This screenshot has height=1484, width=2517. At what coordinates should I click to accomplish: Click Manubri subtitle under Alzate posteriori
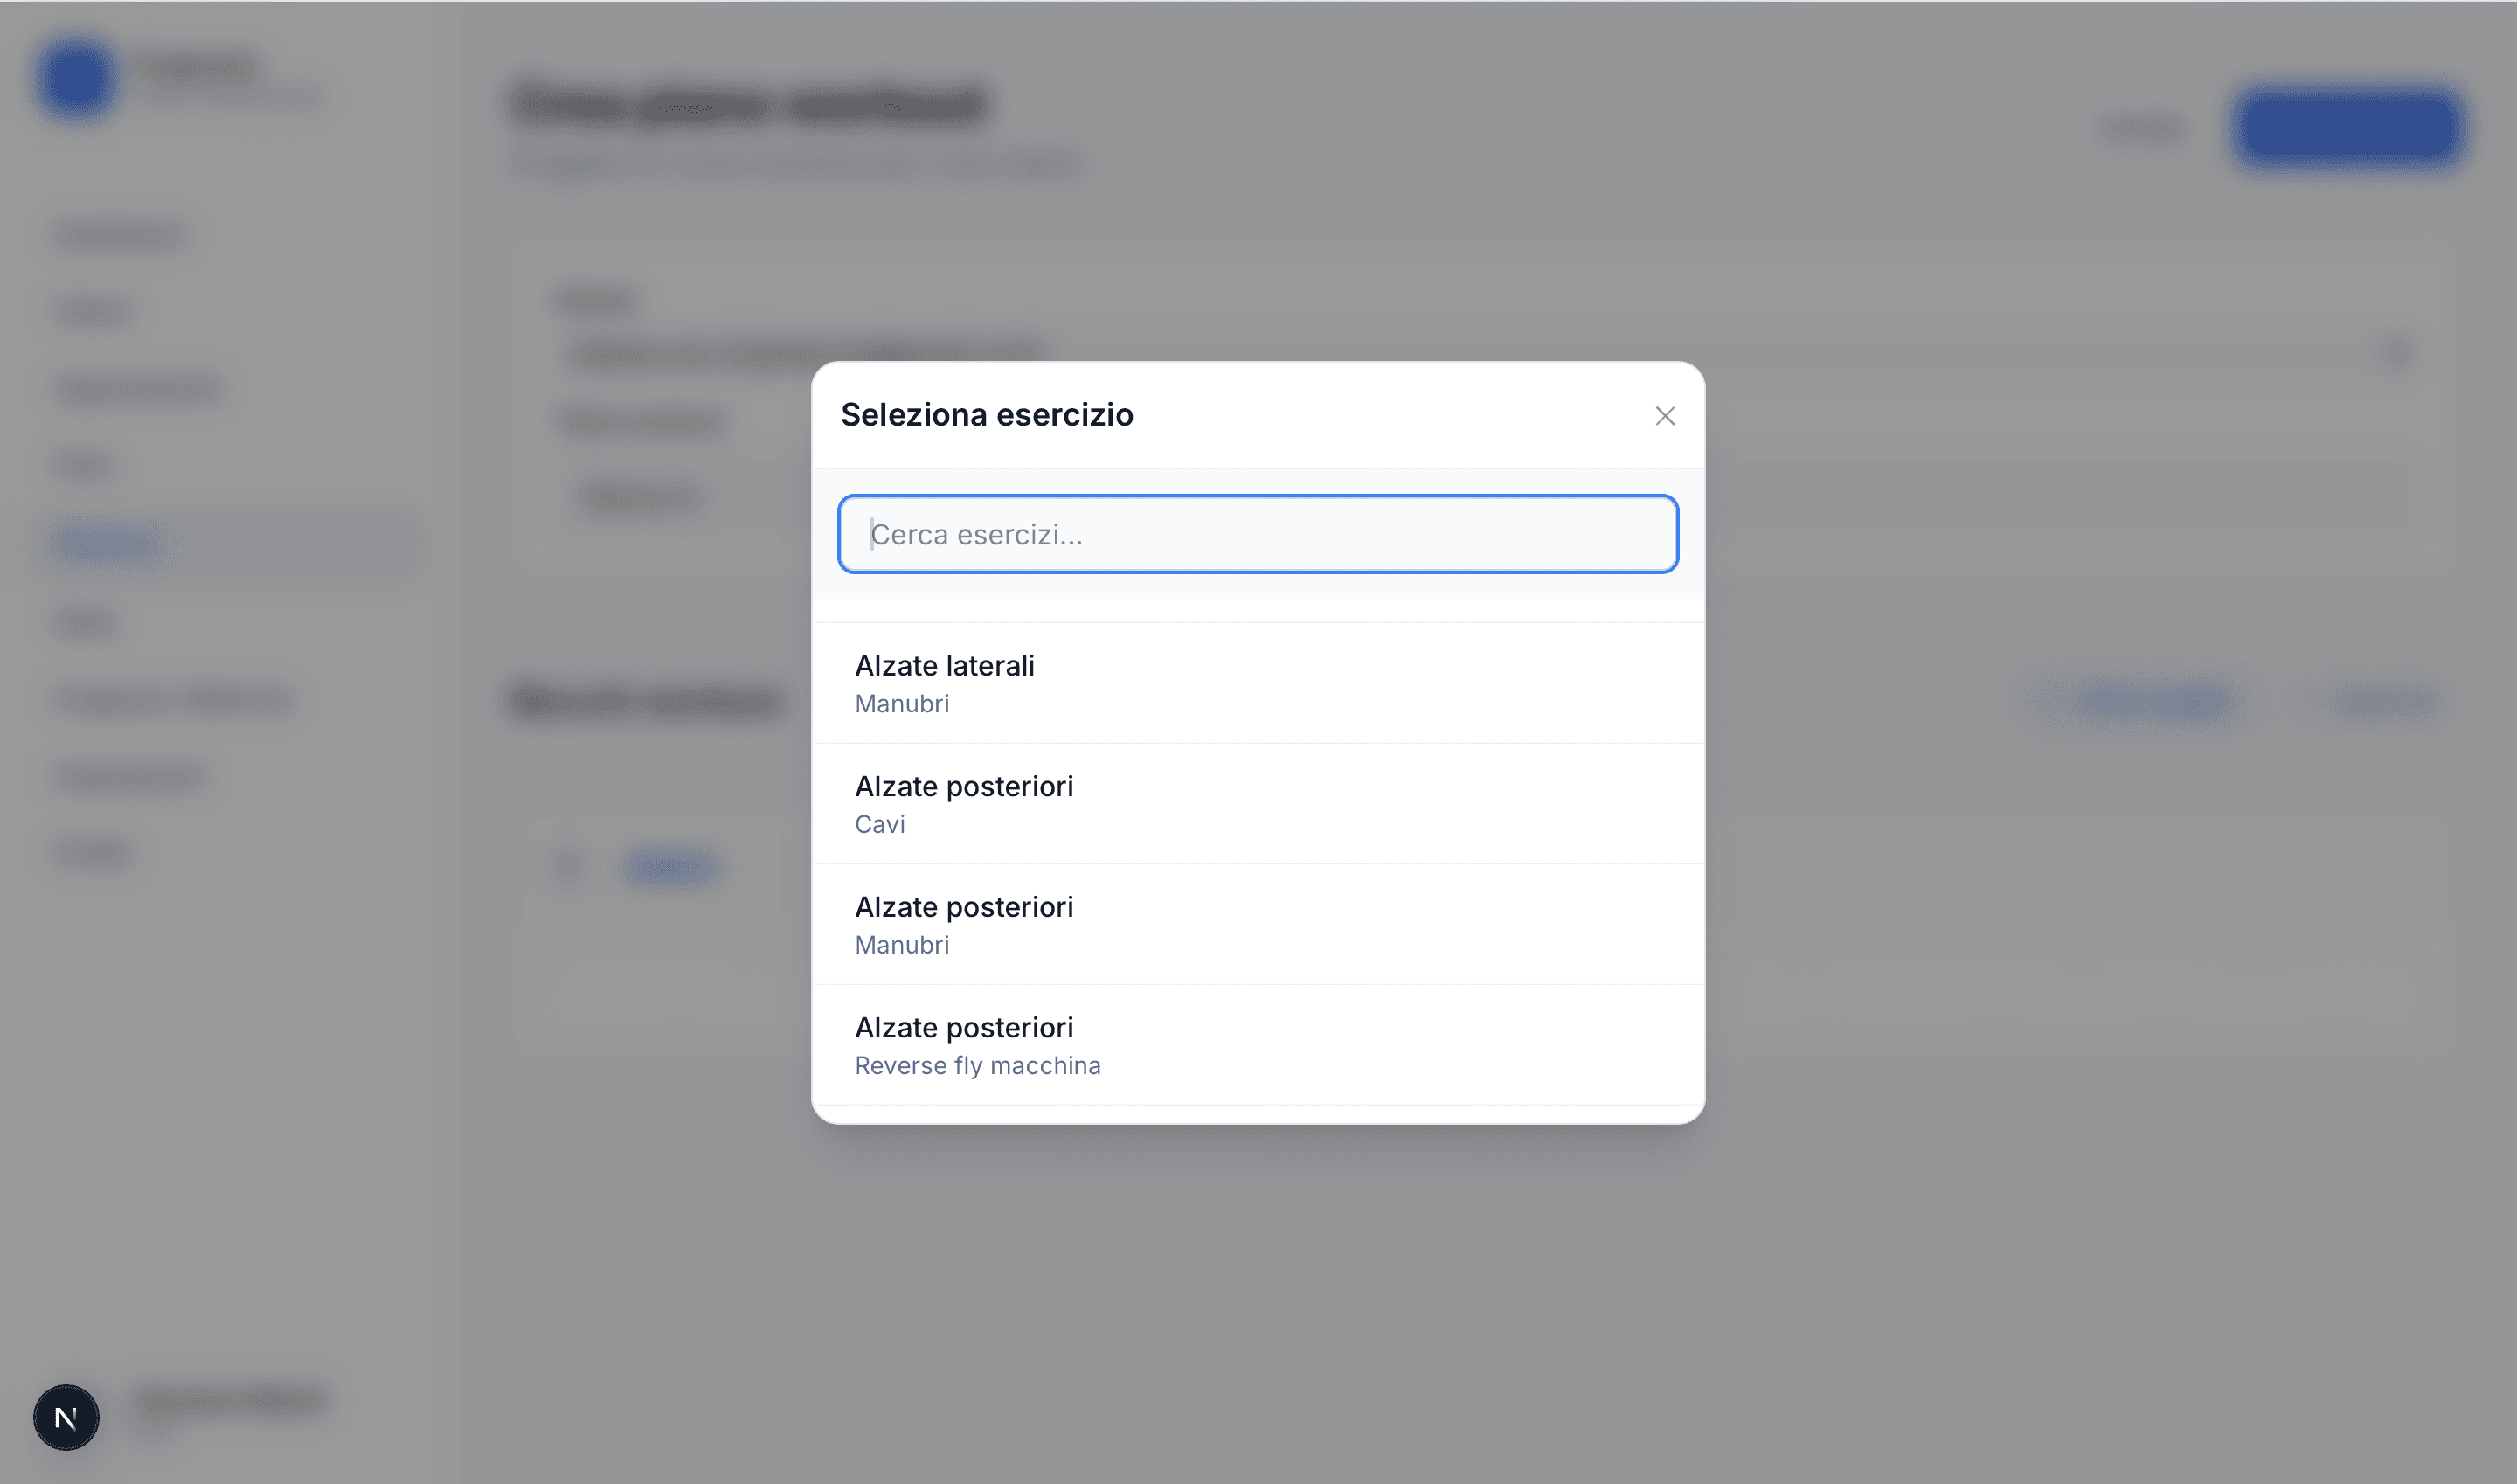click(x=902, y=945)
